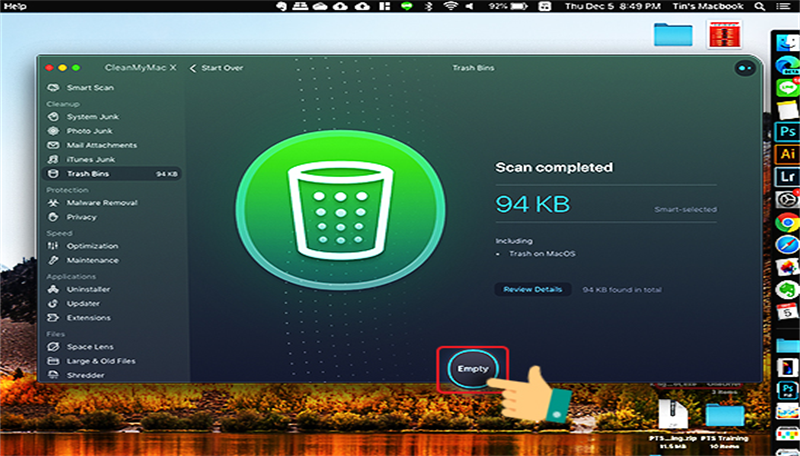The image size is (800, 456).
Task: Open Spotlight search in menu bar
Action: (x=760, y=6)
